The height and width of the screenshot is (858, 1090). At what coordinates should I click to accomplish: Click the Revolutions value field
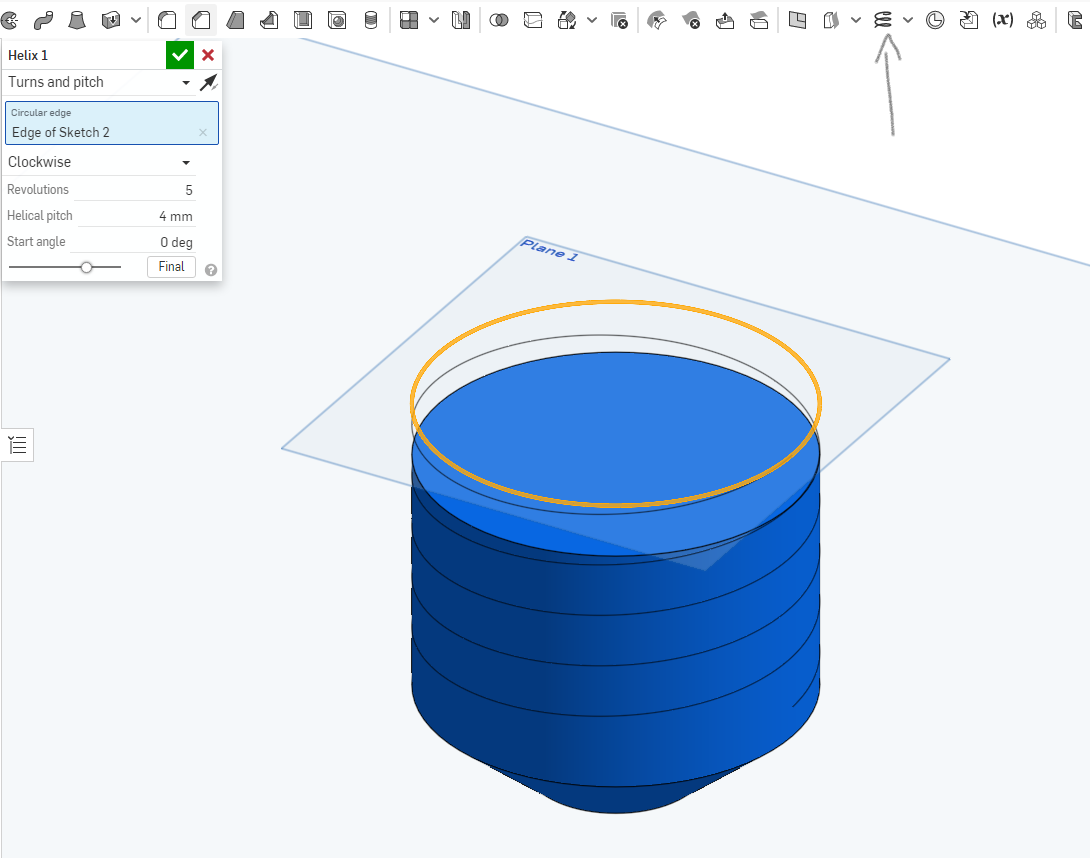(135, 190)
